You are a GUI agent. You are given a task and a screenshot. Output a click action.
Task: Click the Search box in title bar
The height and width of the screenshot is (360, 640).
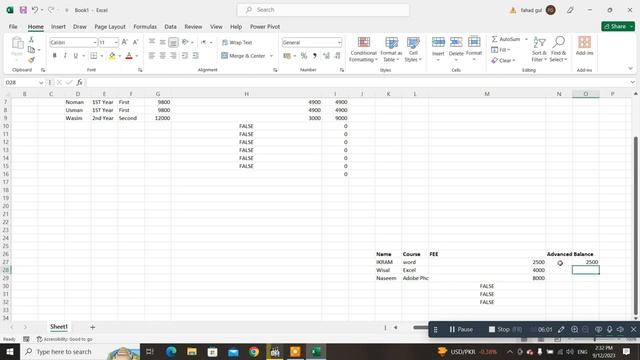point(323,10)
